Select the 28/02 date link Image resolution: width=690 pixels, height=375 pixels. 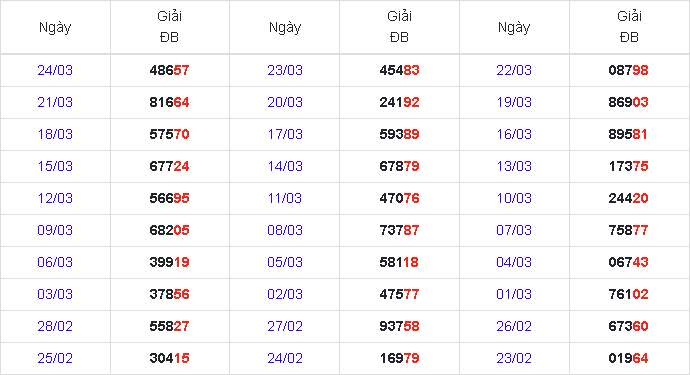pyautogui.click(x=55, y=326)
